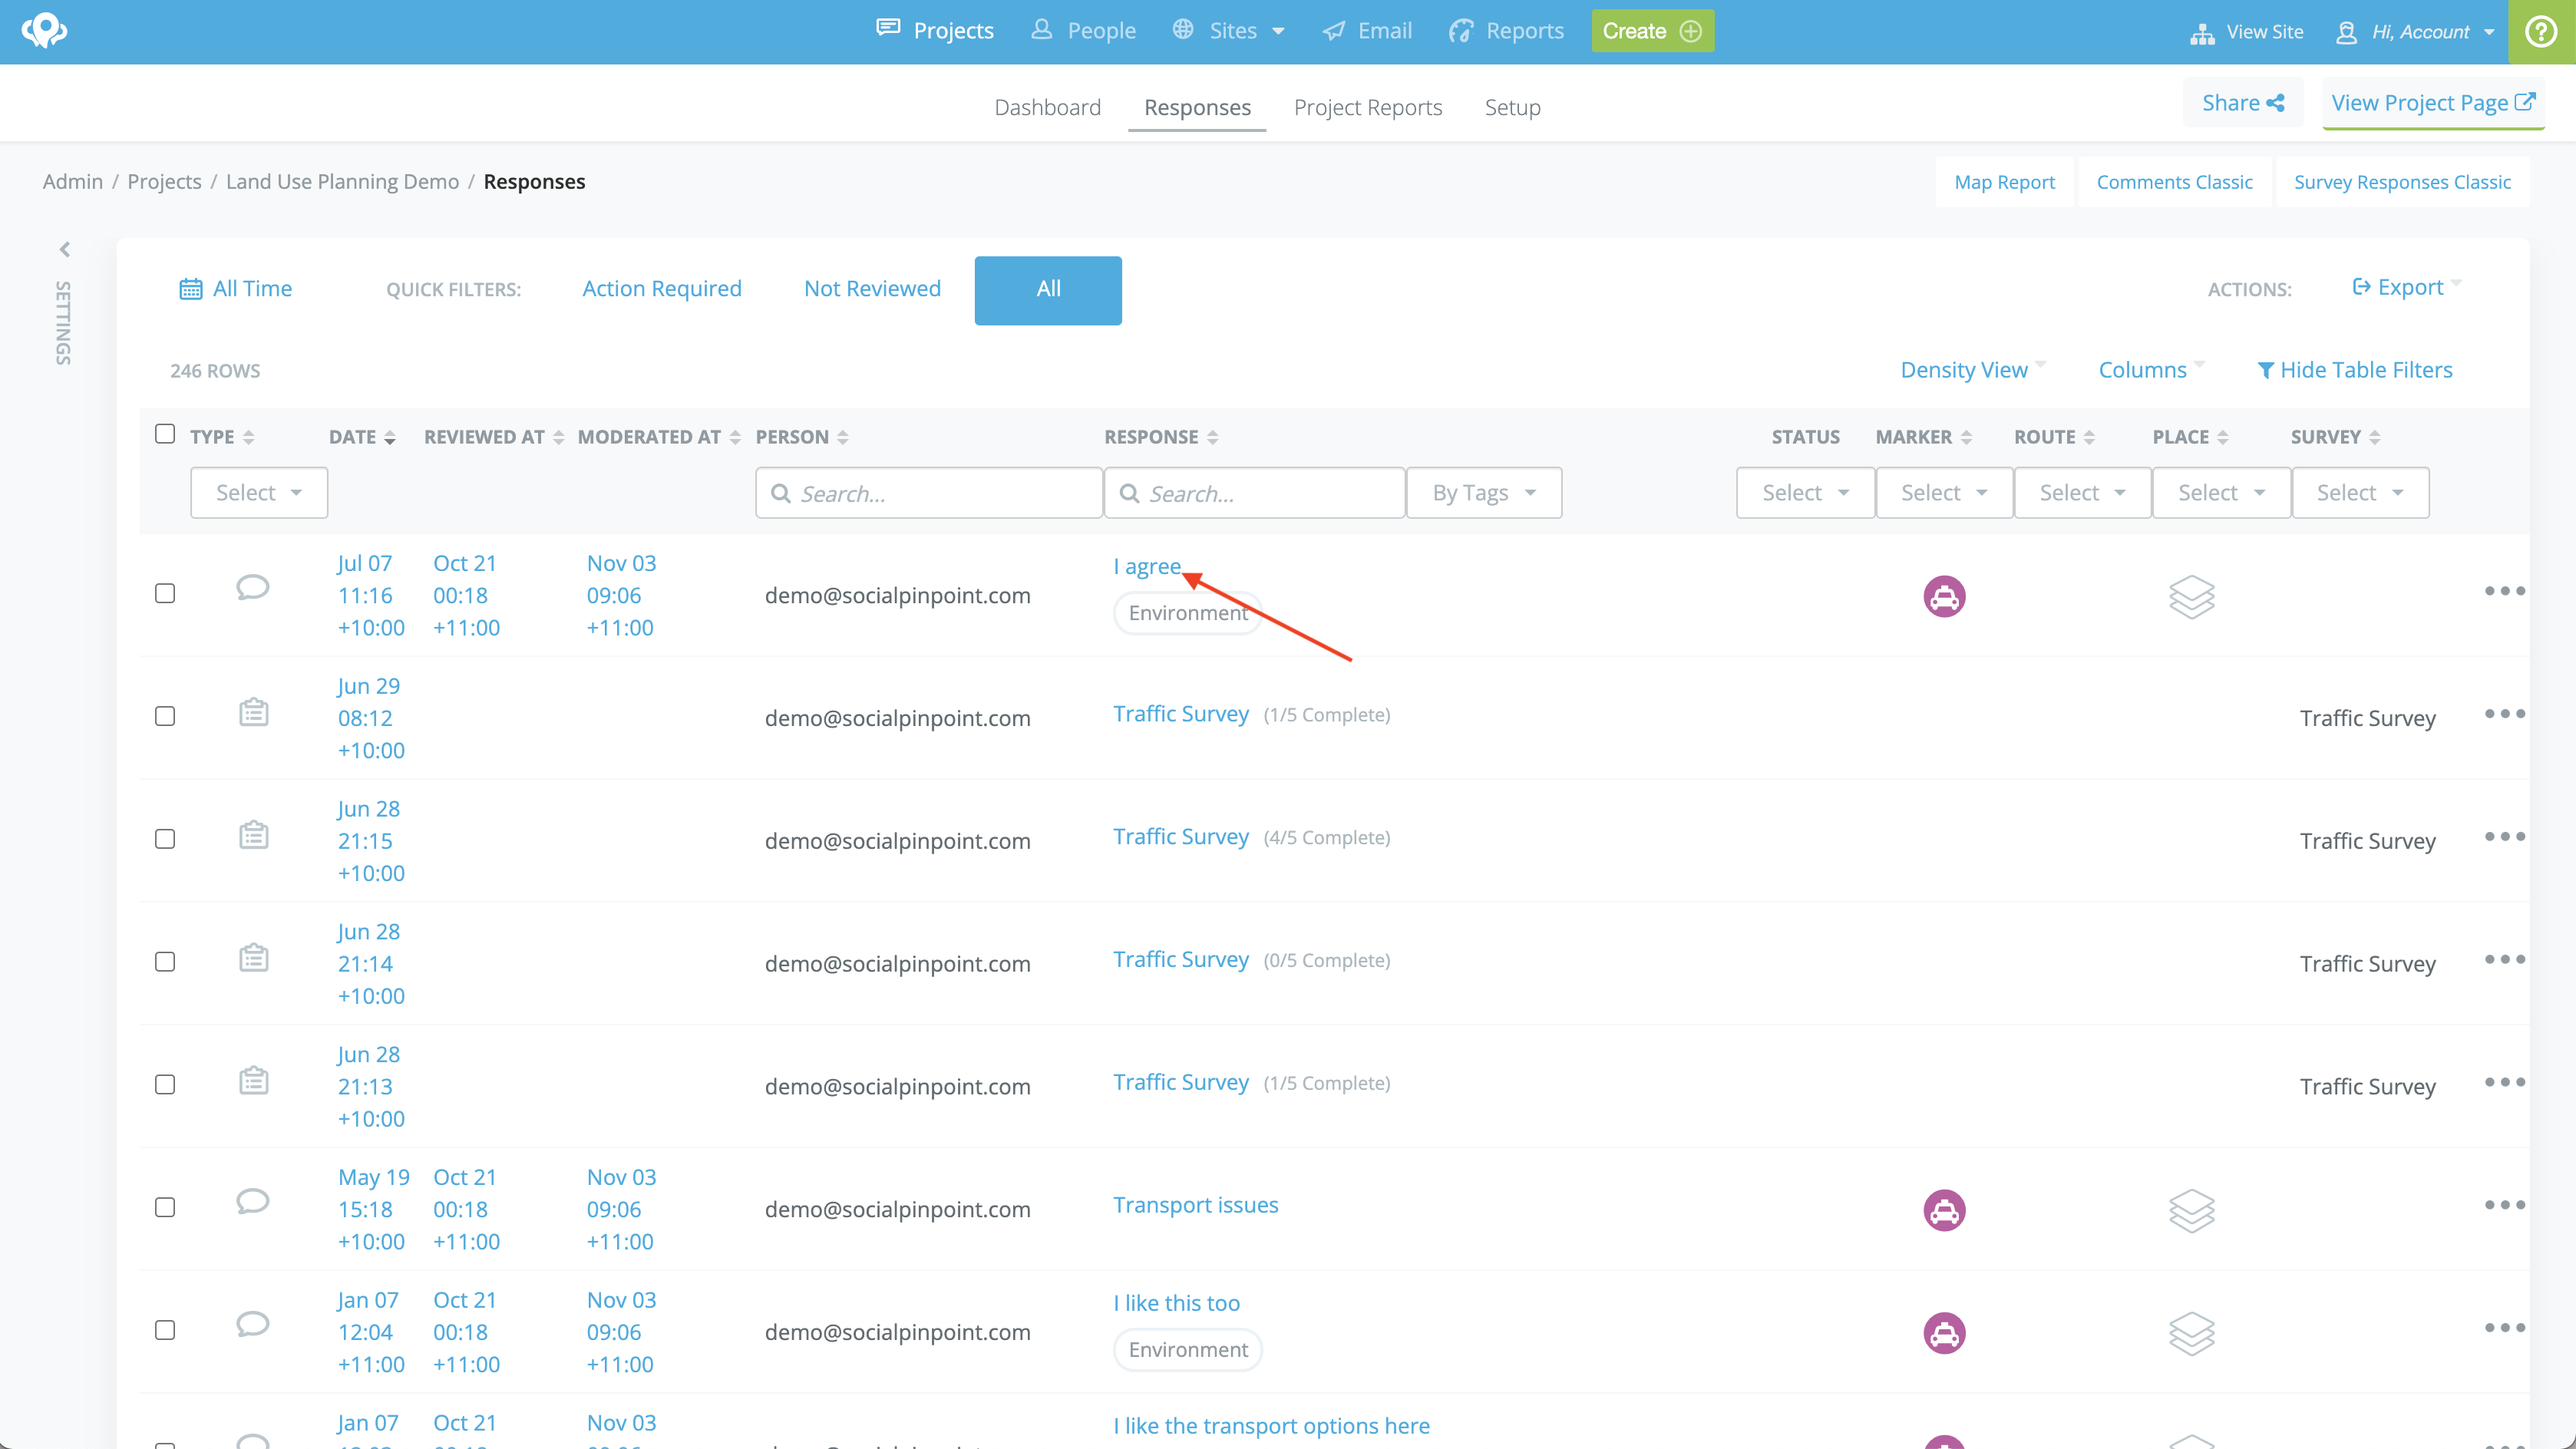This screenshot has height=1449, width=2576.
Task: Collapse the settings sidebar chevron
Action: 65,249
